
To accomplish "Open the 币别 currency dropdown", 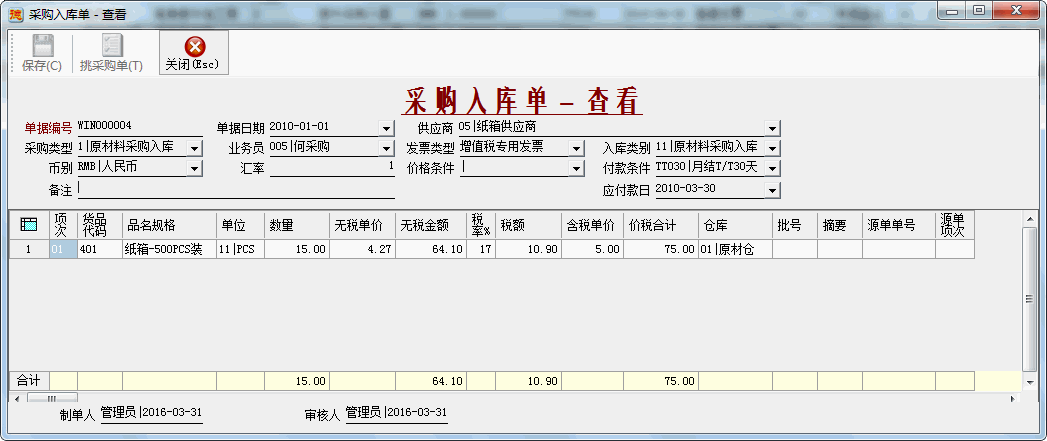I will pyautogui.click(x=194, y=168).
